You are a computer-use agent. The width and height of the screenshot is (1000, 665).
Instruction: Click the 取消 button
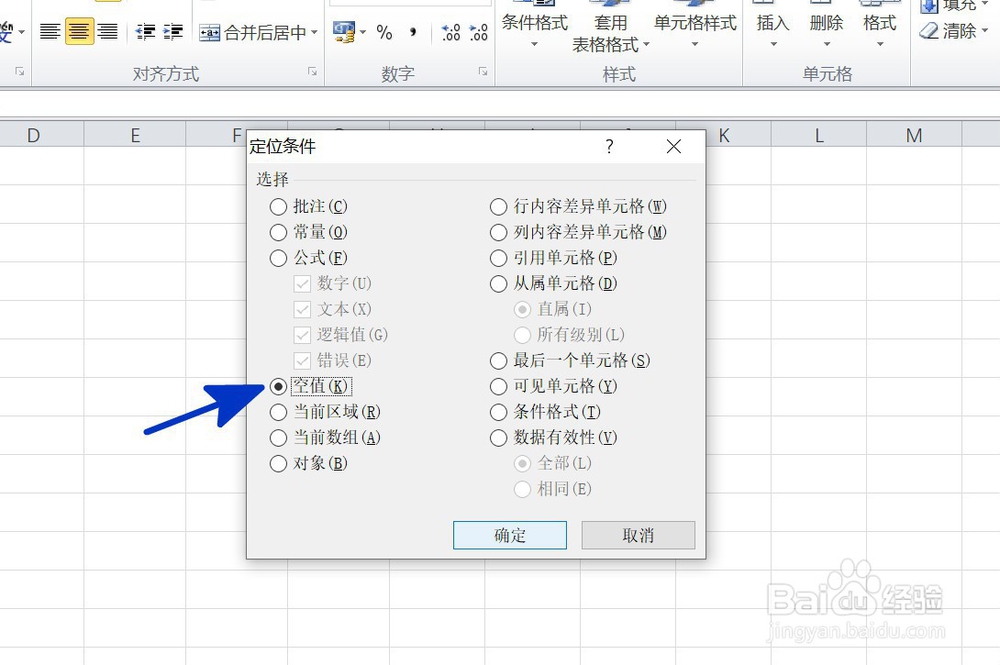coord(637,535)
